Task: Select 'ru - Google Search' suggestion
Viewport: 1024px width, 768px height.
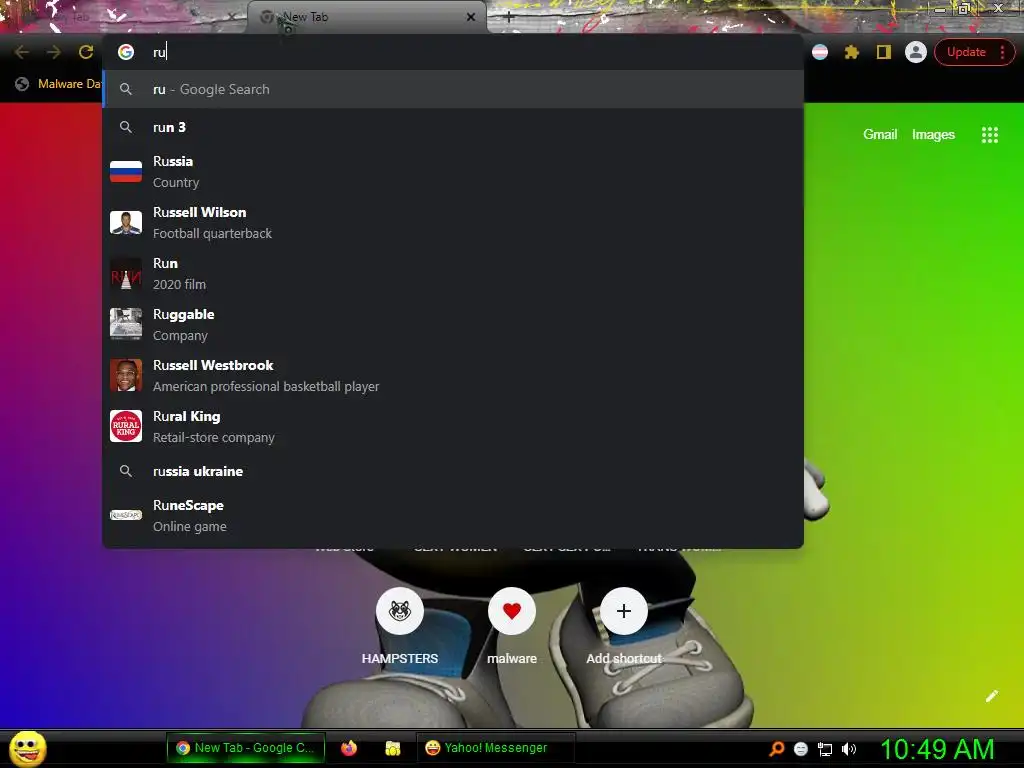Action: coord(453,89)
